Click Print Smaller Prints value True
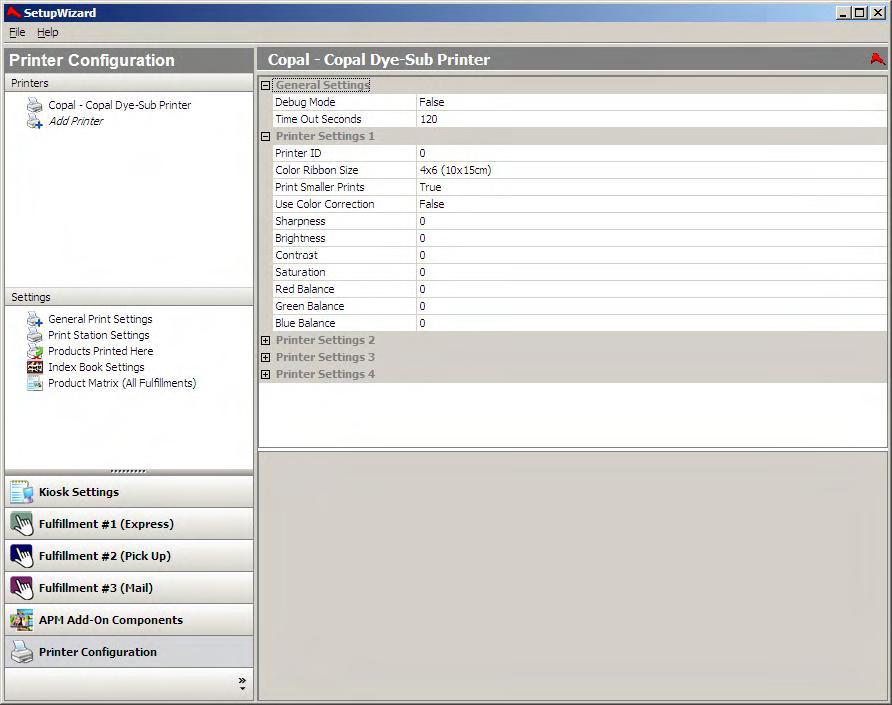The height and width of the screenshot is (705, 892). (651, 187)
